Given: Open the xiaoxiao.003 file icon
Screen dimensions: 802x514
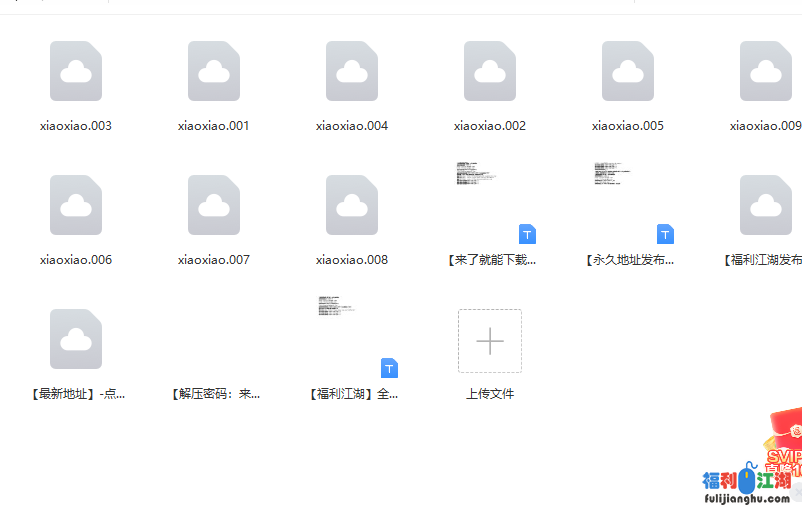Looking at the screenshot, I should tap(76, 71).
